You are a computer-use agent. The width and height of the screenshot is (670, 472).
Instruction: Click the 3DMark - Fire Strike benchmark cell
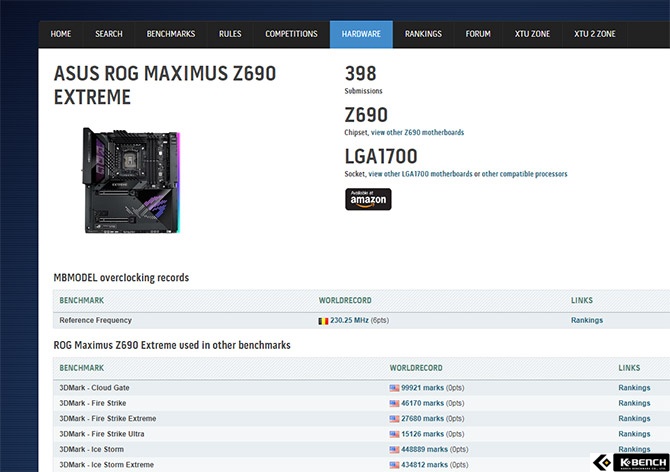(93, 403)
